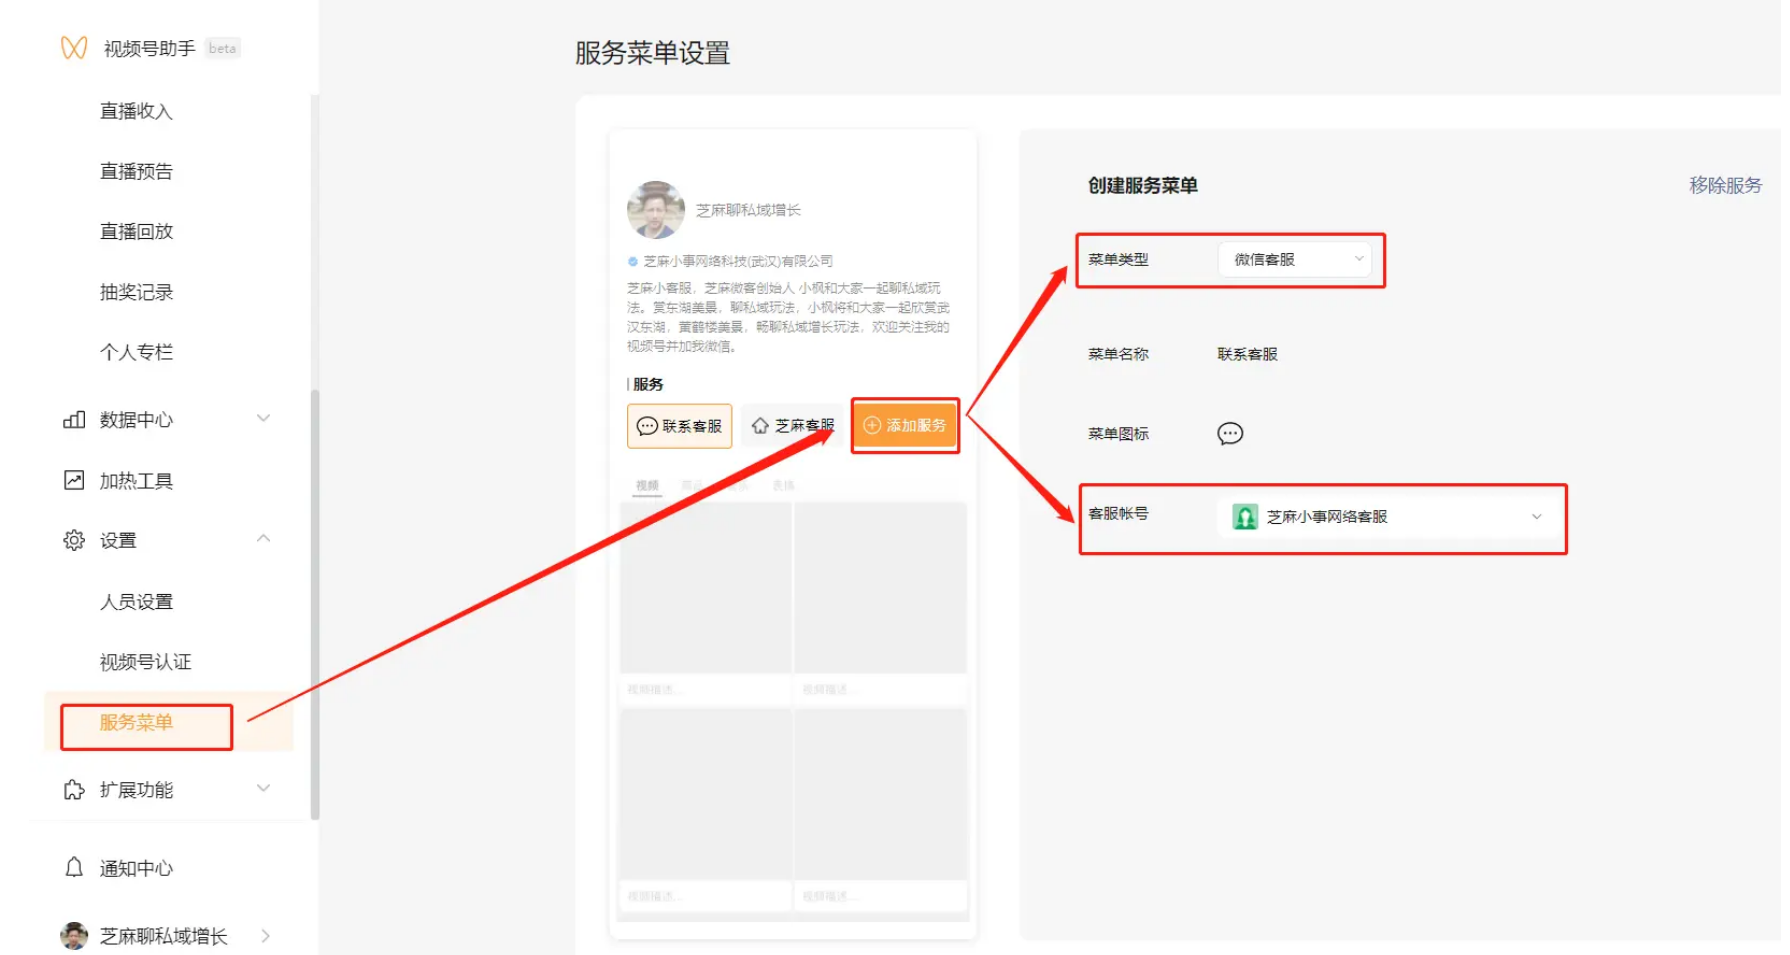Click the 添加服务 button

[905, 425]
